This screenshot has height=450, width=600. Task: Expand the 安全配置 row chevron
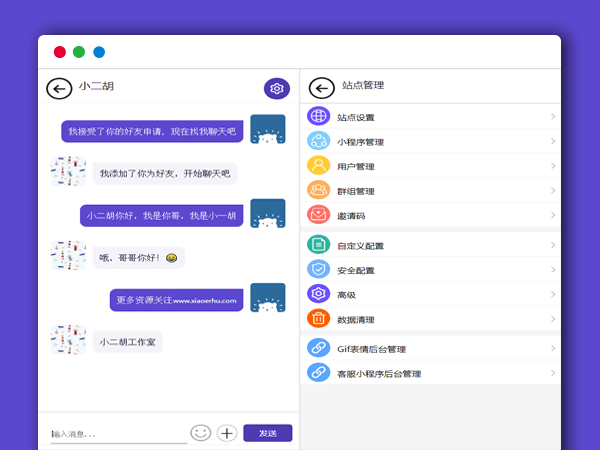pos(553,270)
